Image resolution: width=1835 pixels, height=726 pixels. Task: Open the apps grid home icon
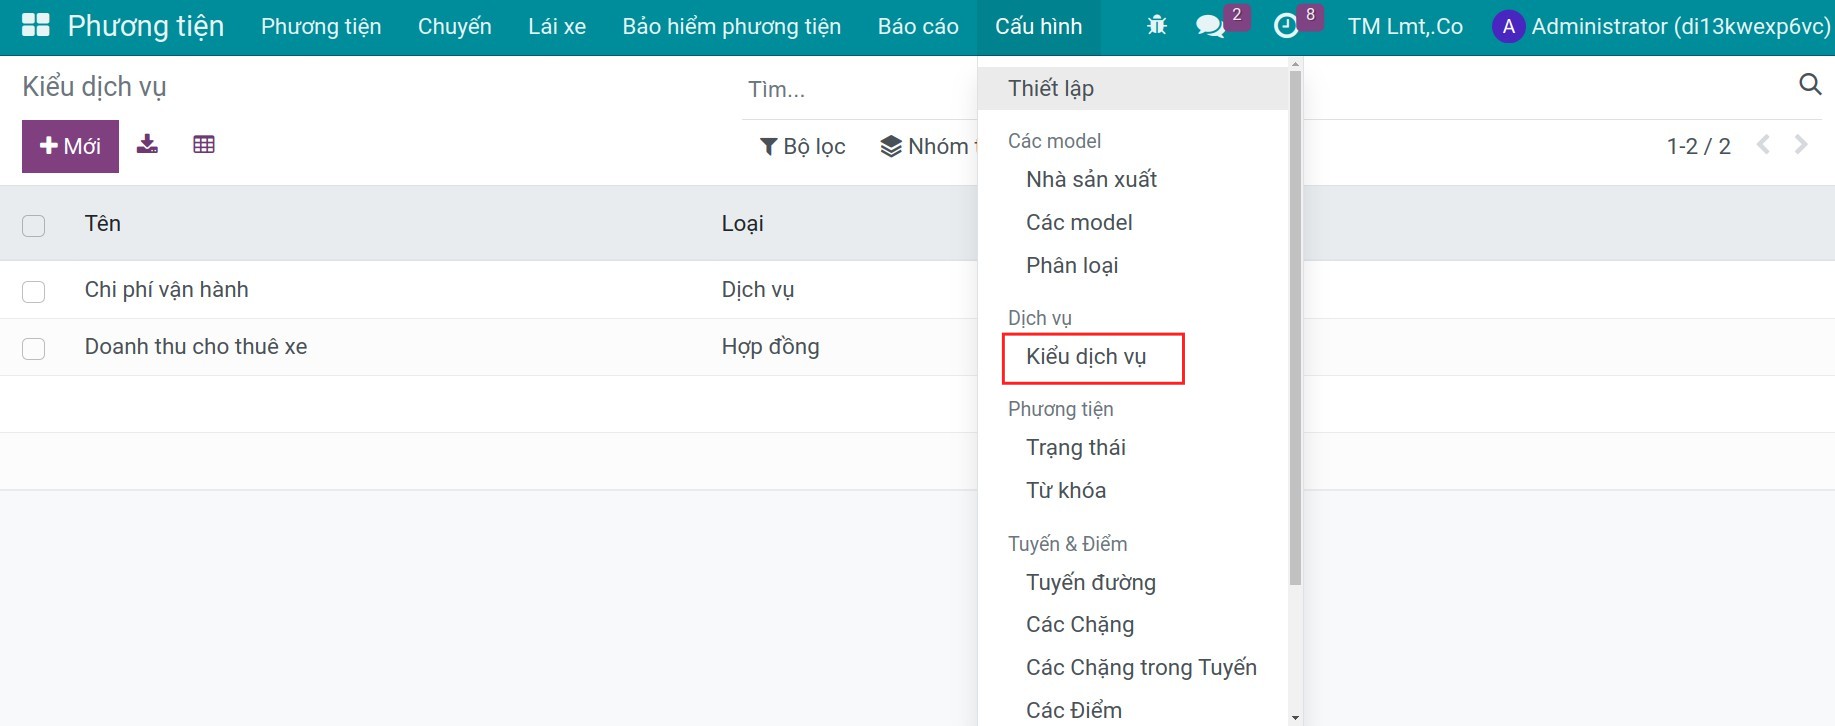tap(36, 25)
